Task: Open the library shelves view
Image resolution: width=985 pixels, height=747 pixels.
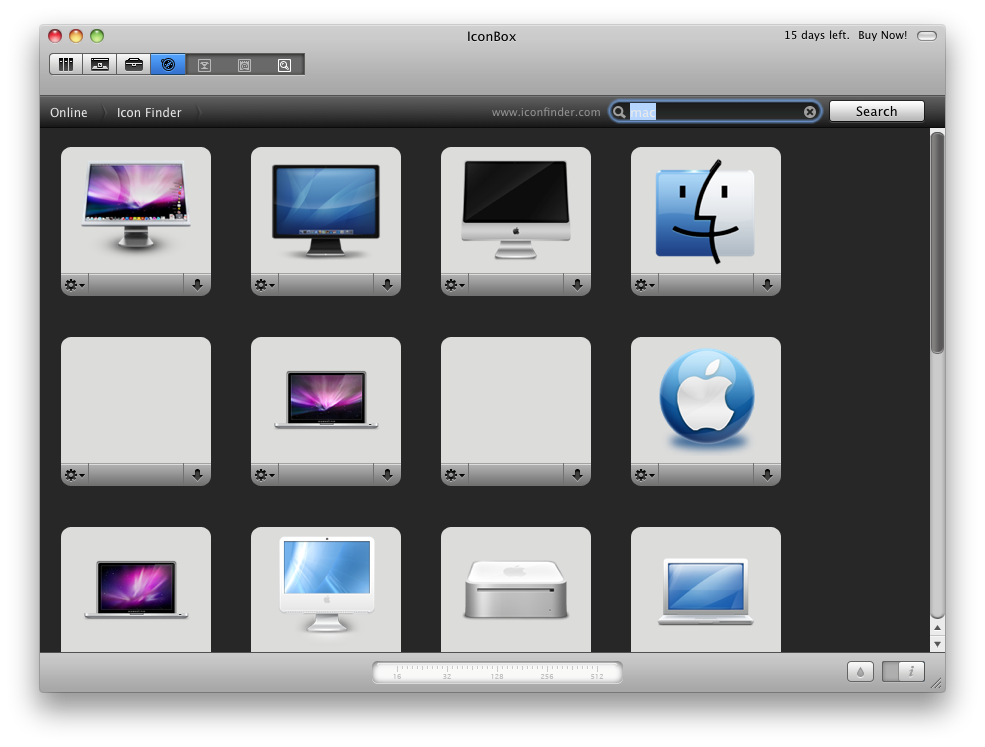Action: coord(66,65)
